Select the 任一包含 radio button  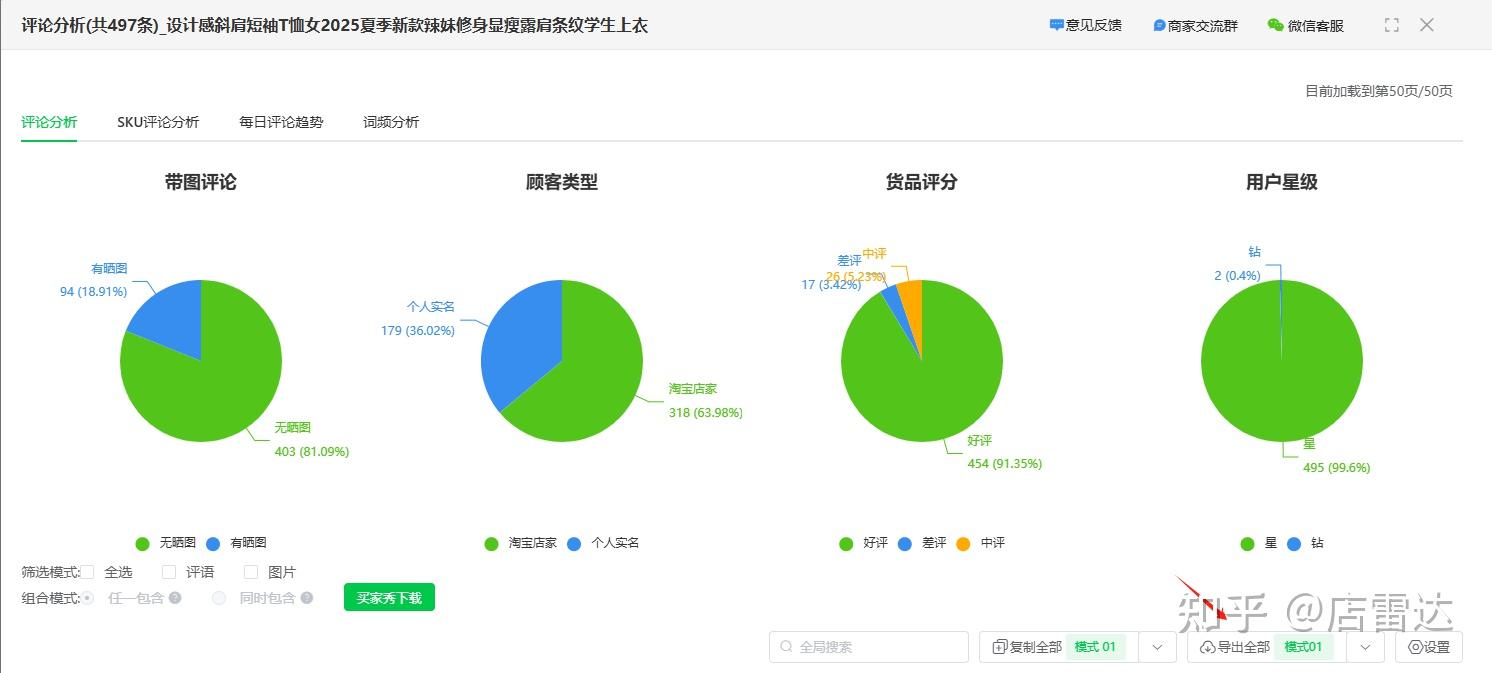coord(88,598)
